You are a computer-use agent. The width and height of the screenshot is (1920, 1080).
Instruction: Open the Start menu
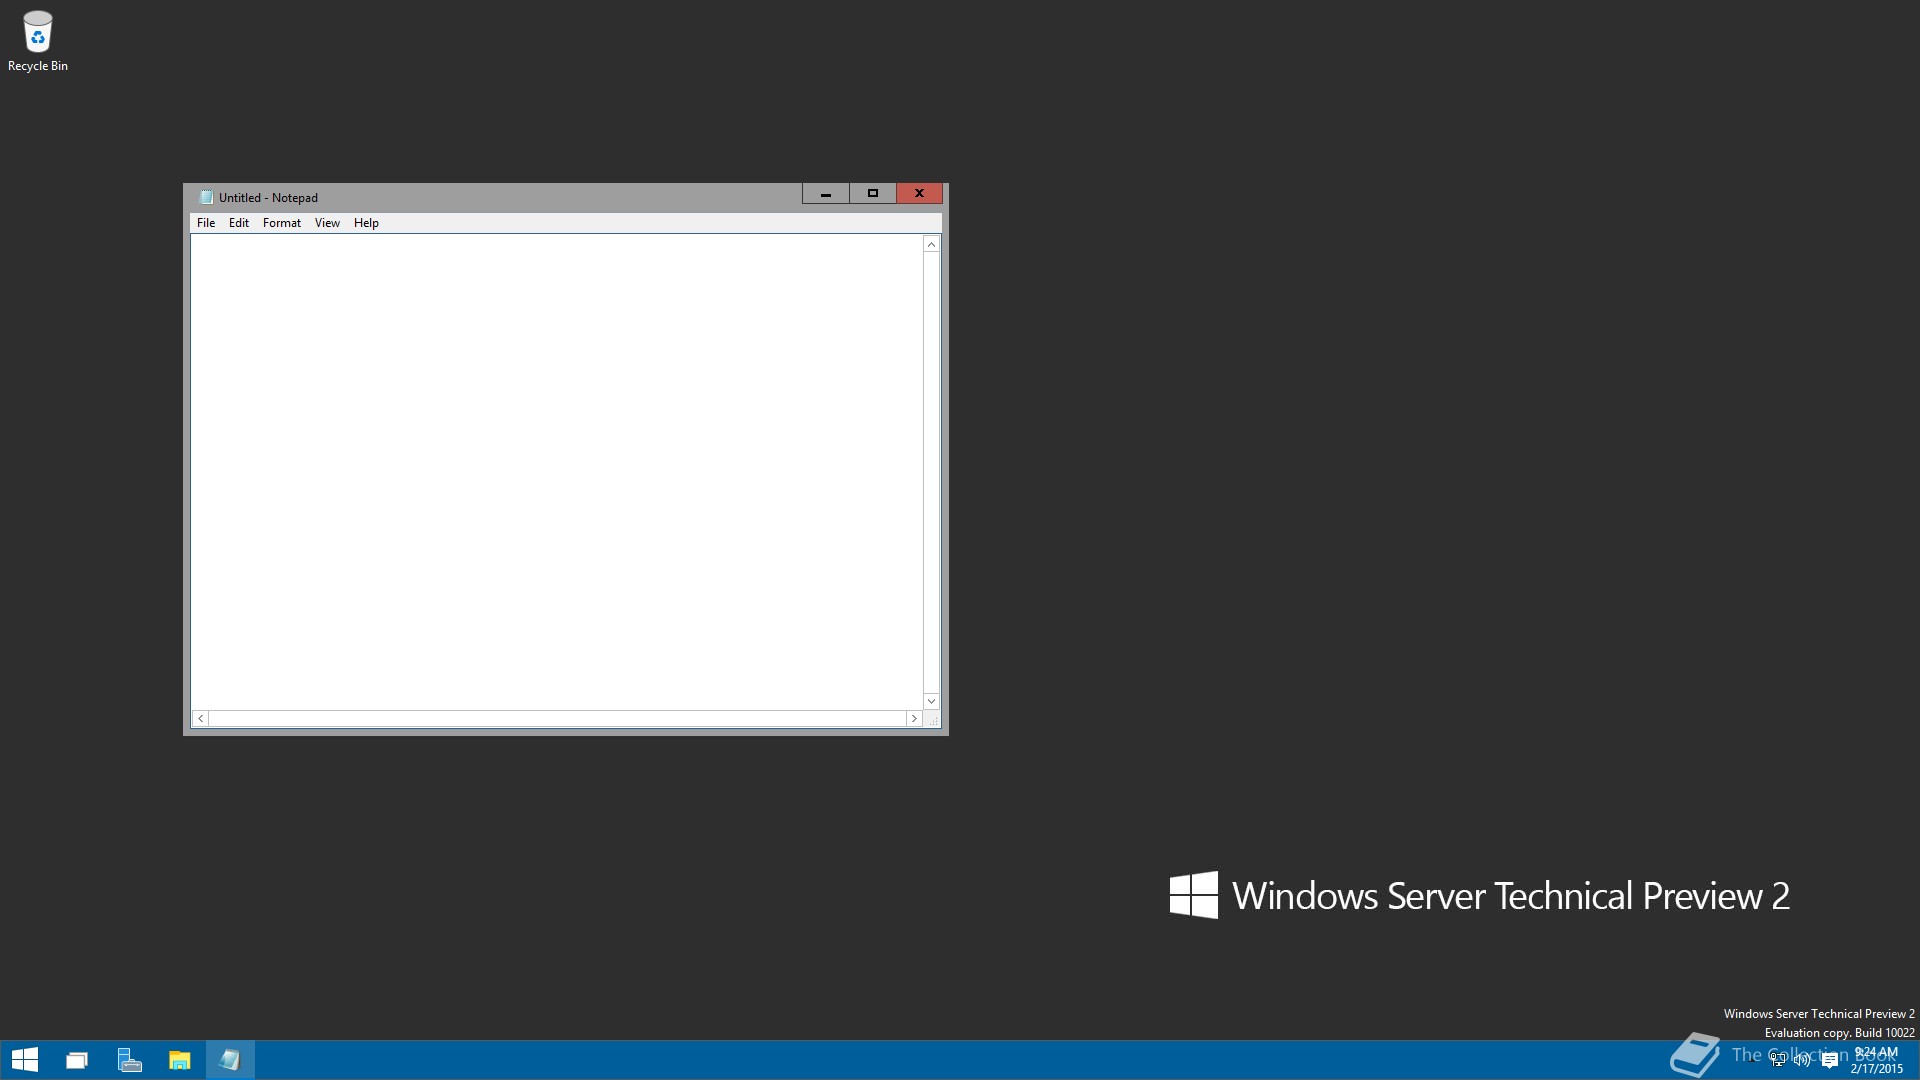pos(24,1060)
